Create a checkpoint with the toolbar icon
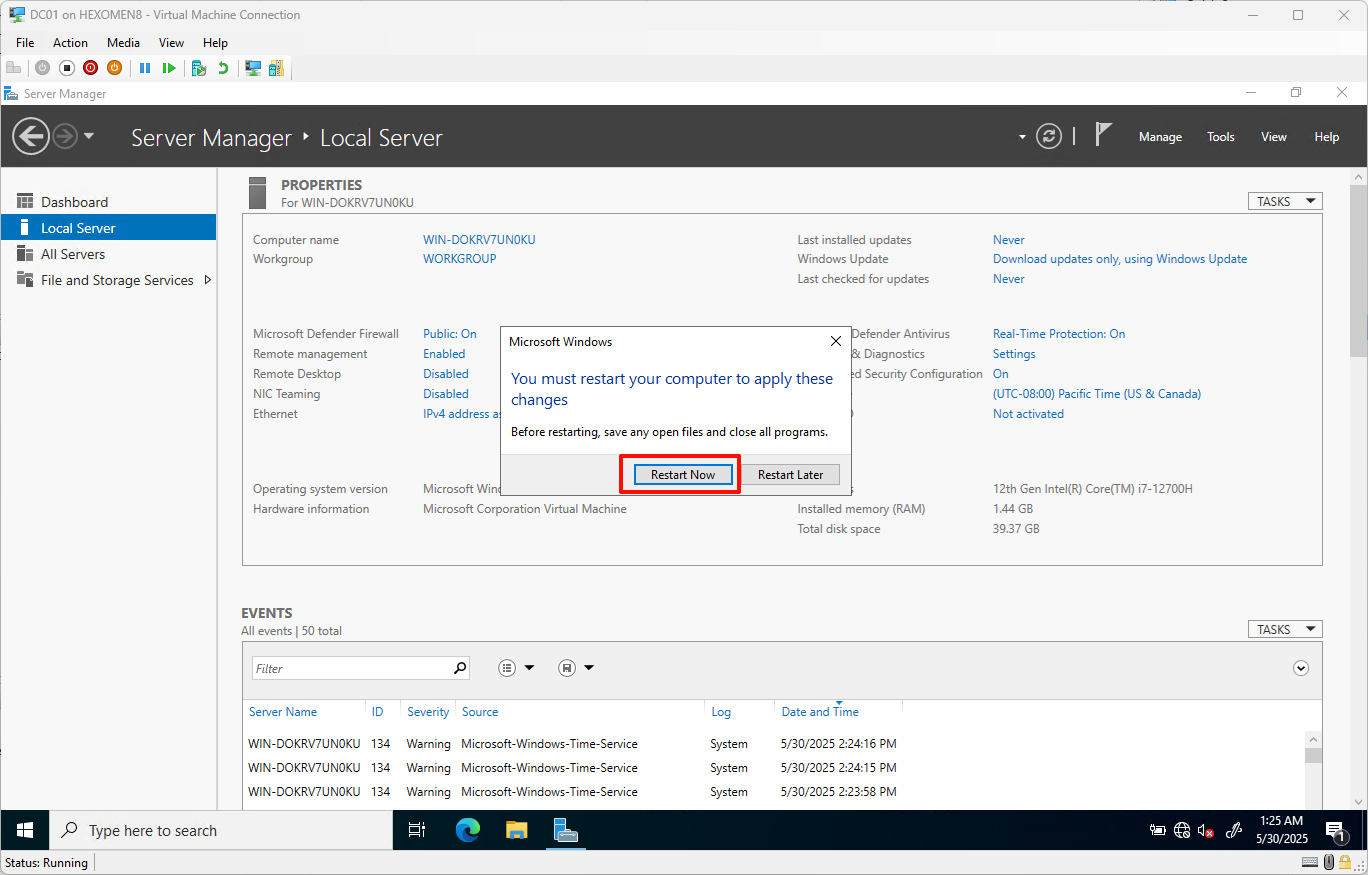Screen dimensions: 1368x875 [199, 68]
